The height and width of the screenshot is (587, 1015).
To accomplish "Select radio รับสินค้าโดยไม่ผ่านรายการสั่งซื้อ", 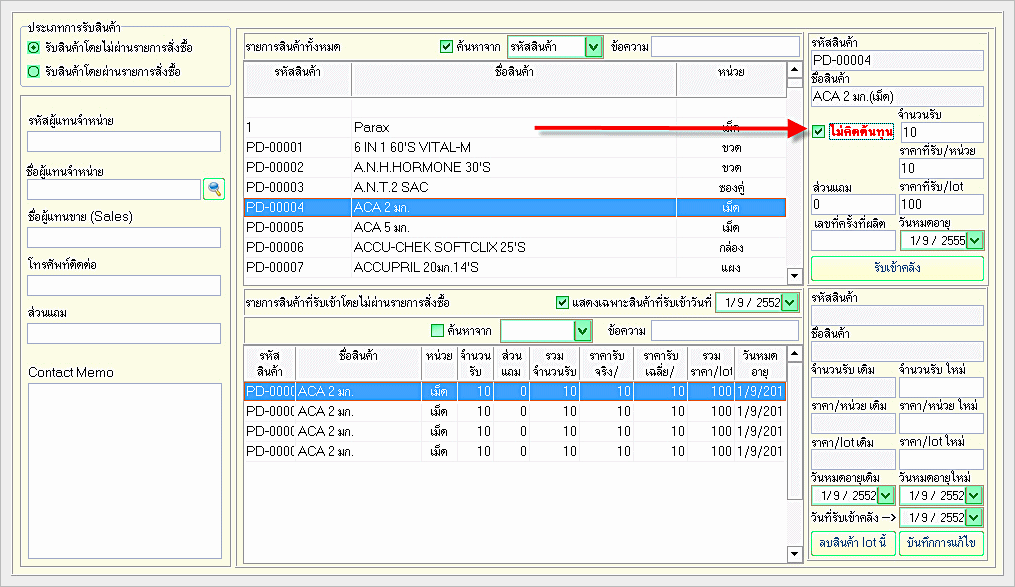I will point(34,47).
